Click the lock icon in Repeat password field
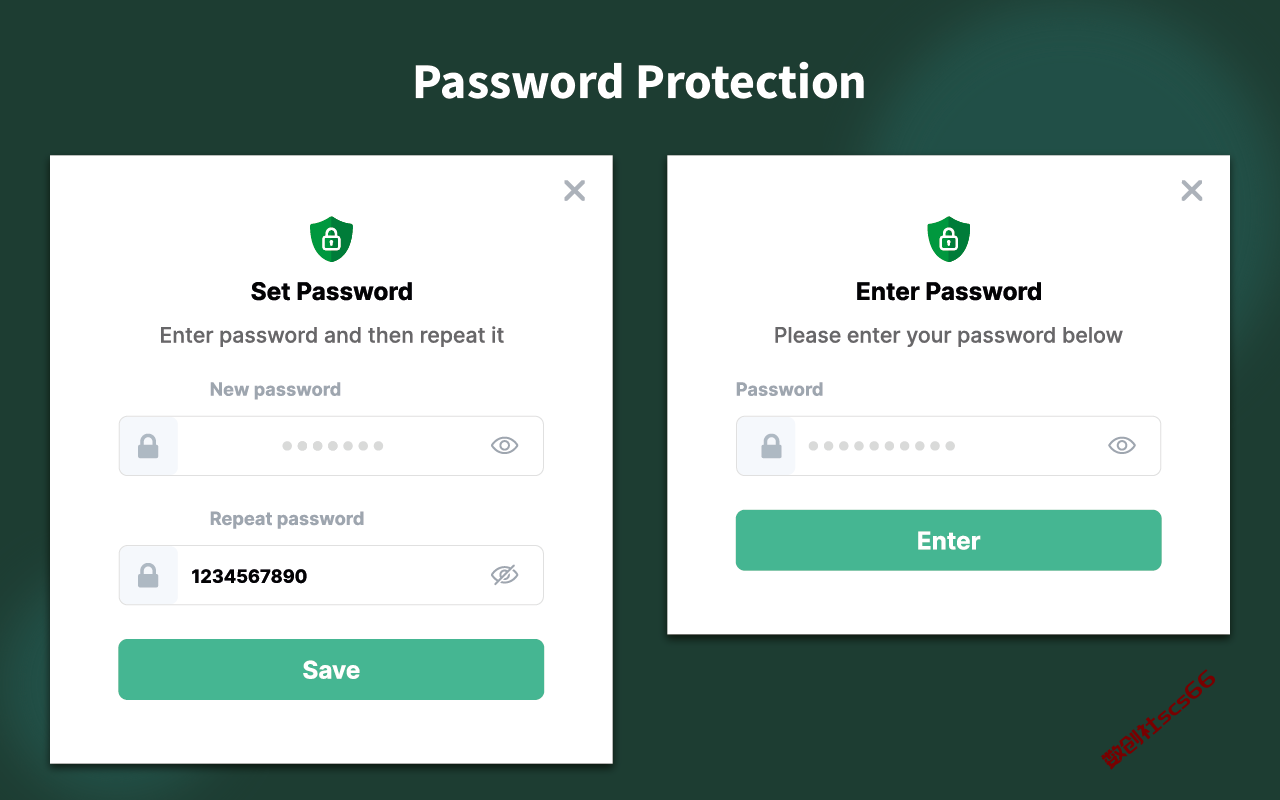Viewport: 1280px width, 800px height. tap(148, 575)
